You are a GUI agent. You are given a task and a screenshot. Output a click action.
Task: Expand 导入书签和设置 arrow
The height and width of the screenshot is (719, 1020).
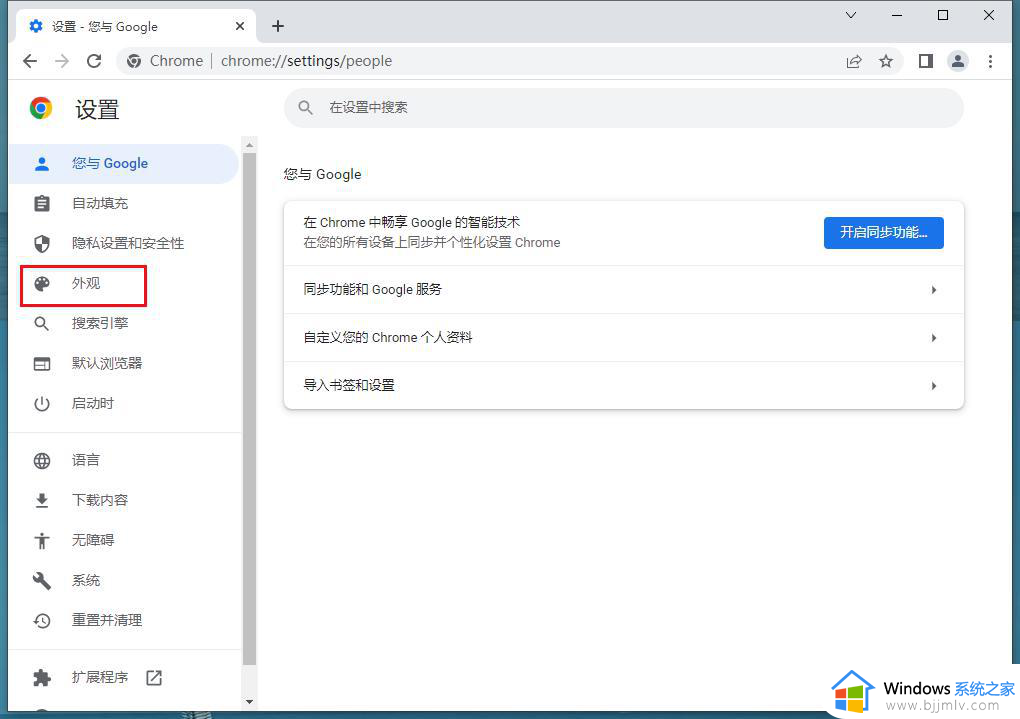933,386
